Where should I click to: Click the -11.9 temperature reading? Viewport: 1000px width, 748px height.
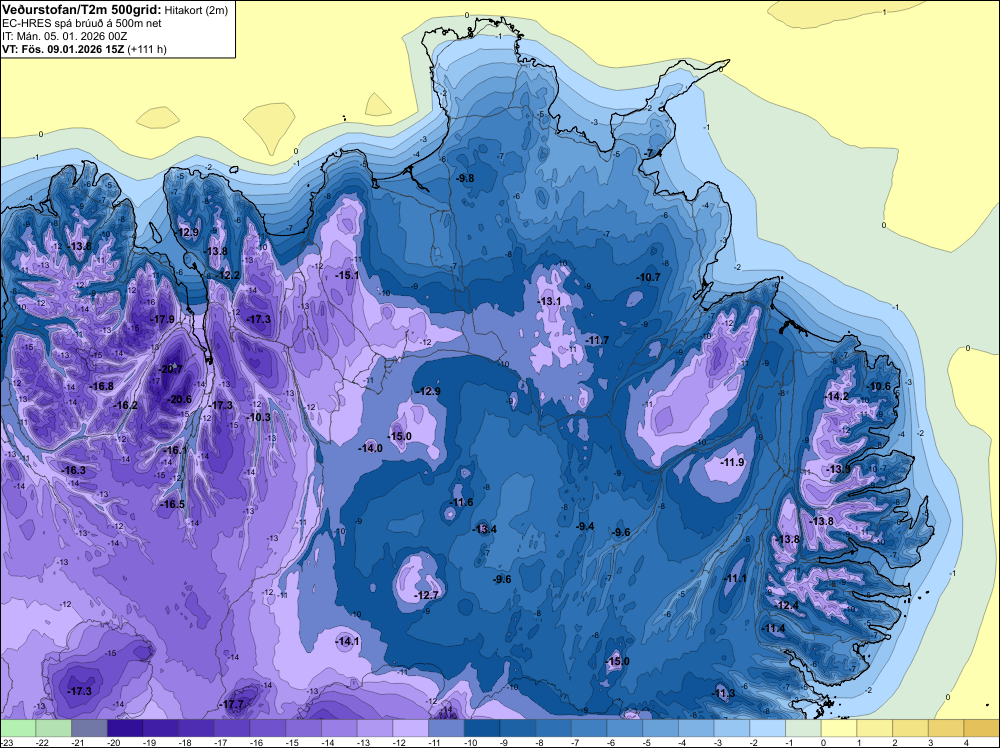[732, 462]
